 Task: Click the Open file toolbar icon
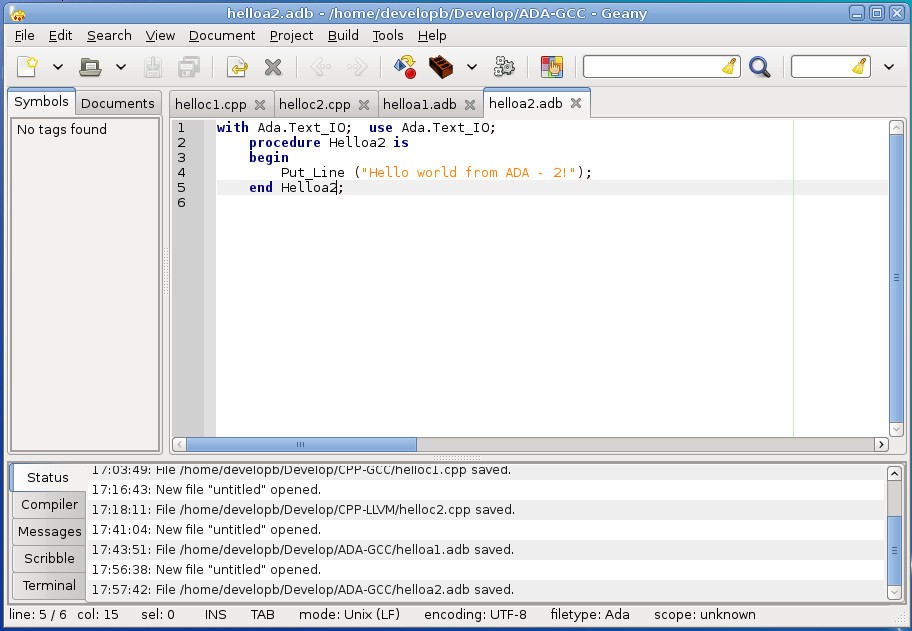[x=90, y=67]
